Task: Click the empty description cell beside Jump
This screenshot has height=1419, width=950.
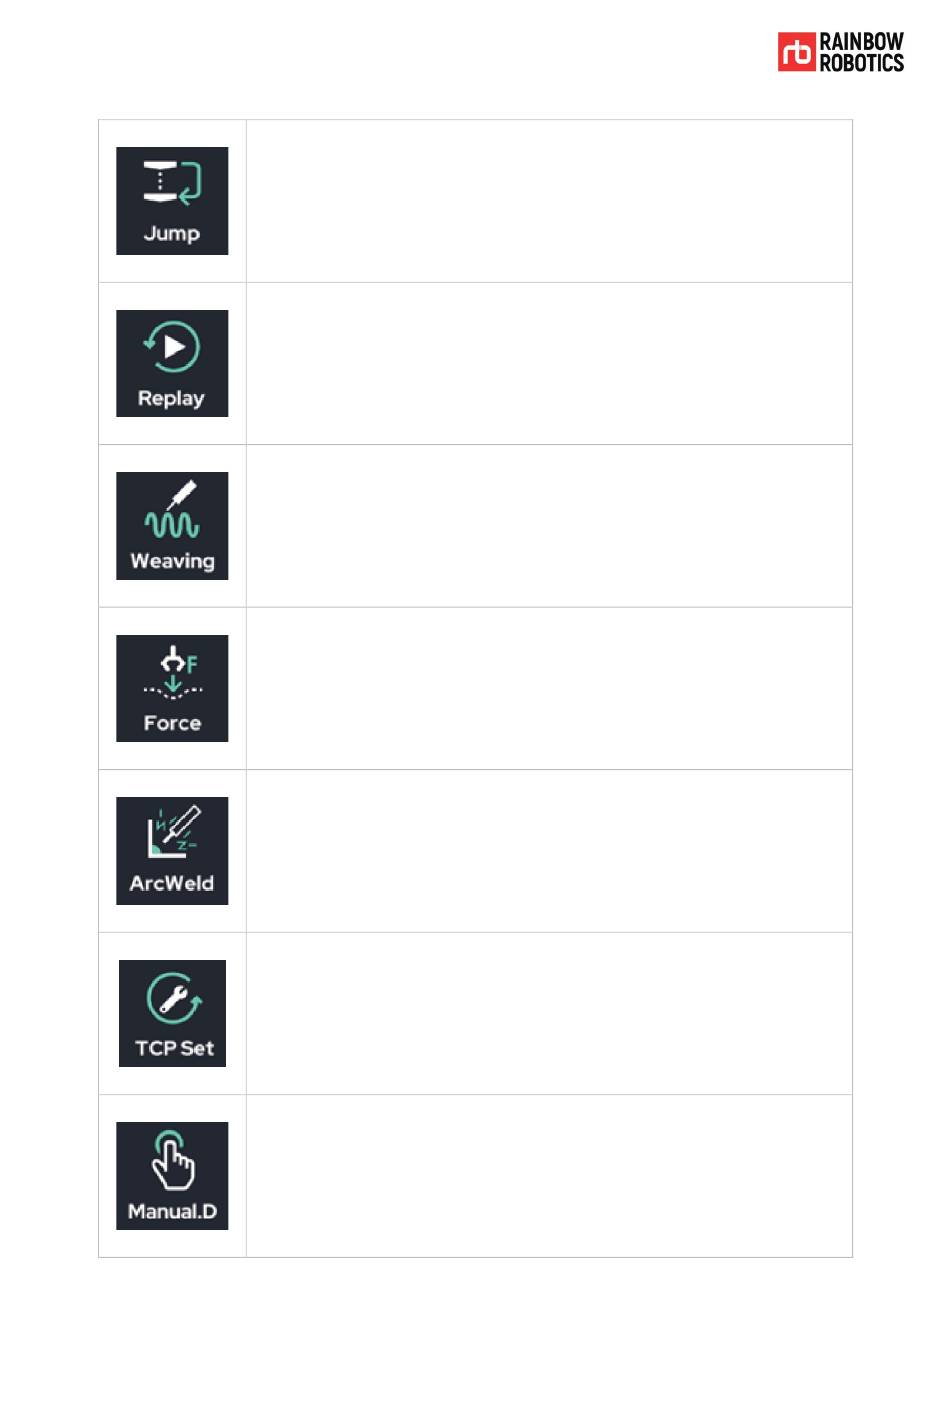Action: coord(549,201)
